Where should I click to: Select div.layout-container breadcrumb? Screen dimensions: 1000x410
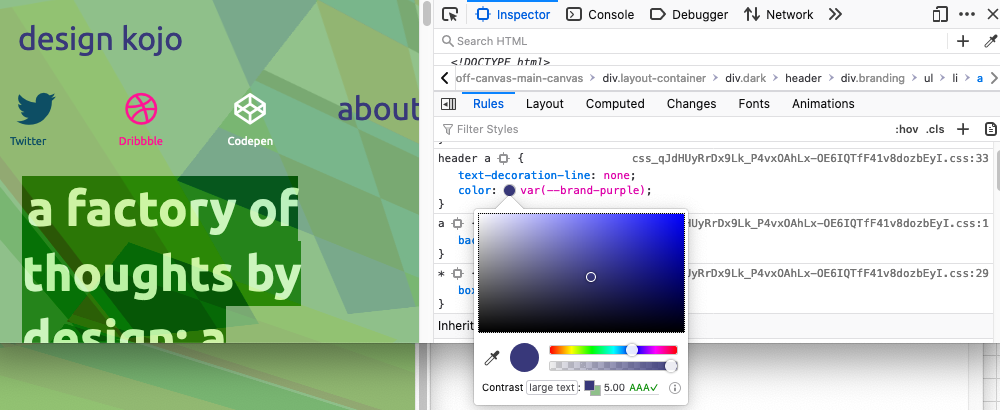point(654,78)
